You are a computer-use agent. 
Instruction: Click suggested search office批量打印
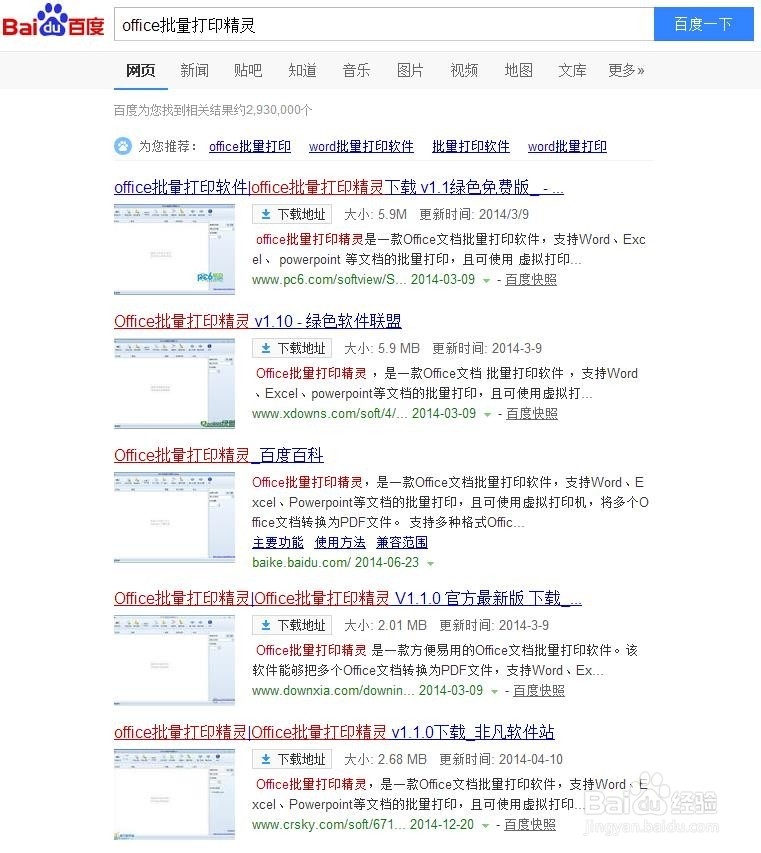point(250,146)
